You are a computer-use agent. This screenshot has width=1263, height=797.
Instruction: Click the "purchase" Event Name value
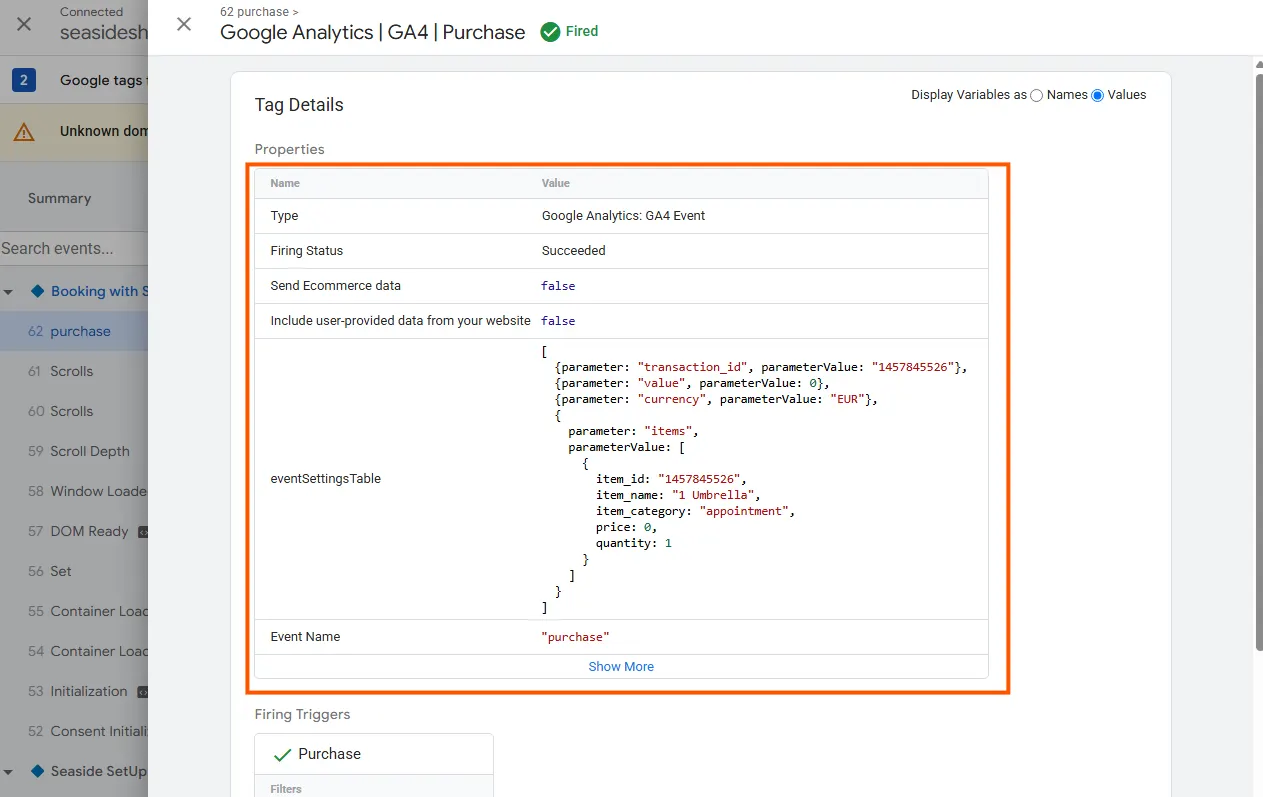(x=575, y=637)
